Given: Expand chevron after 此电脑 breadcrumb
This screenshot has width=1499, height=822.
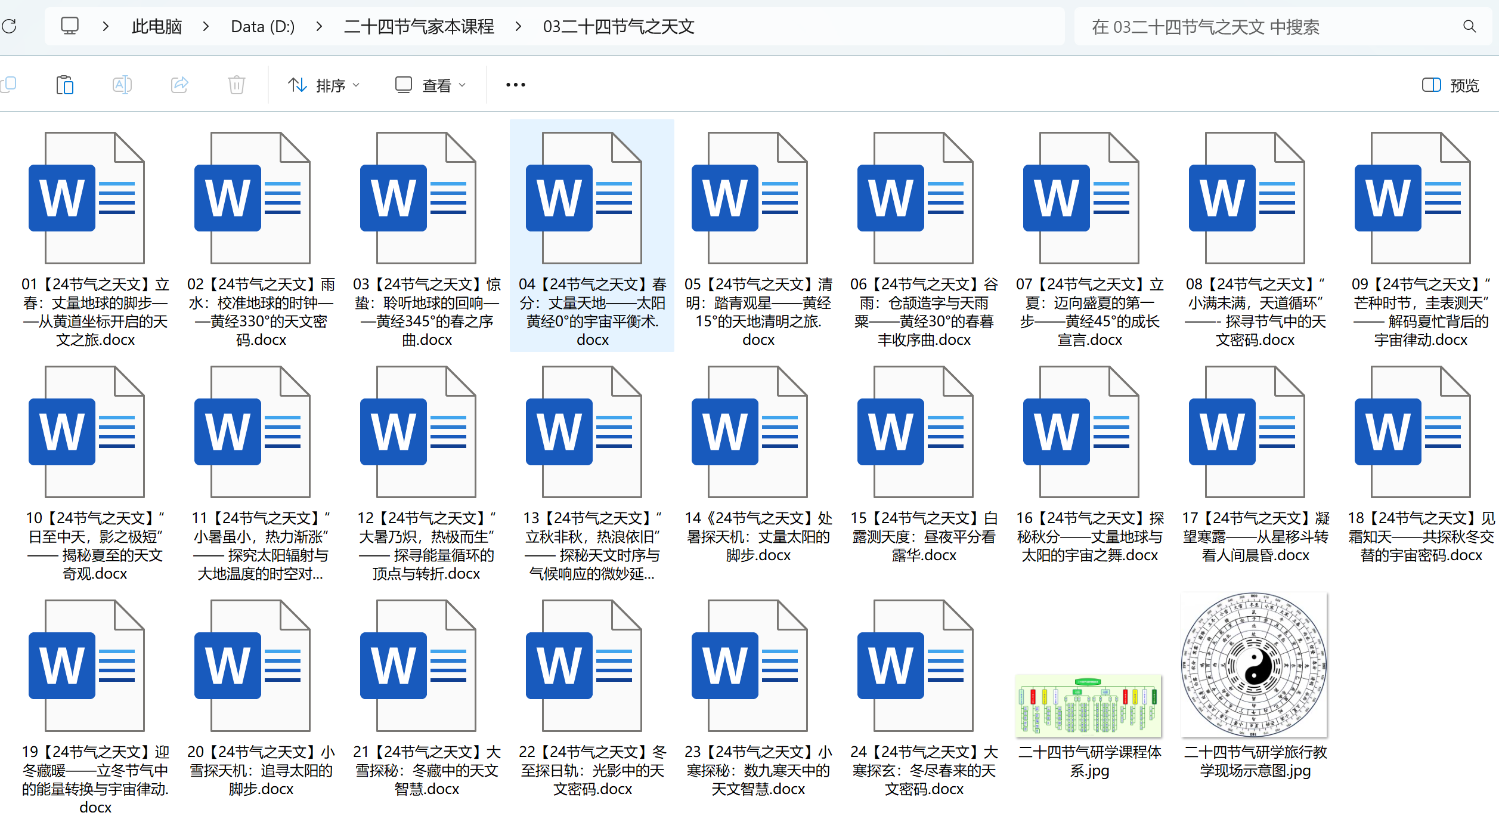Looking at the screenshot, I should click(x=206, y=27).
